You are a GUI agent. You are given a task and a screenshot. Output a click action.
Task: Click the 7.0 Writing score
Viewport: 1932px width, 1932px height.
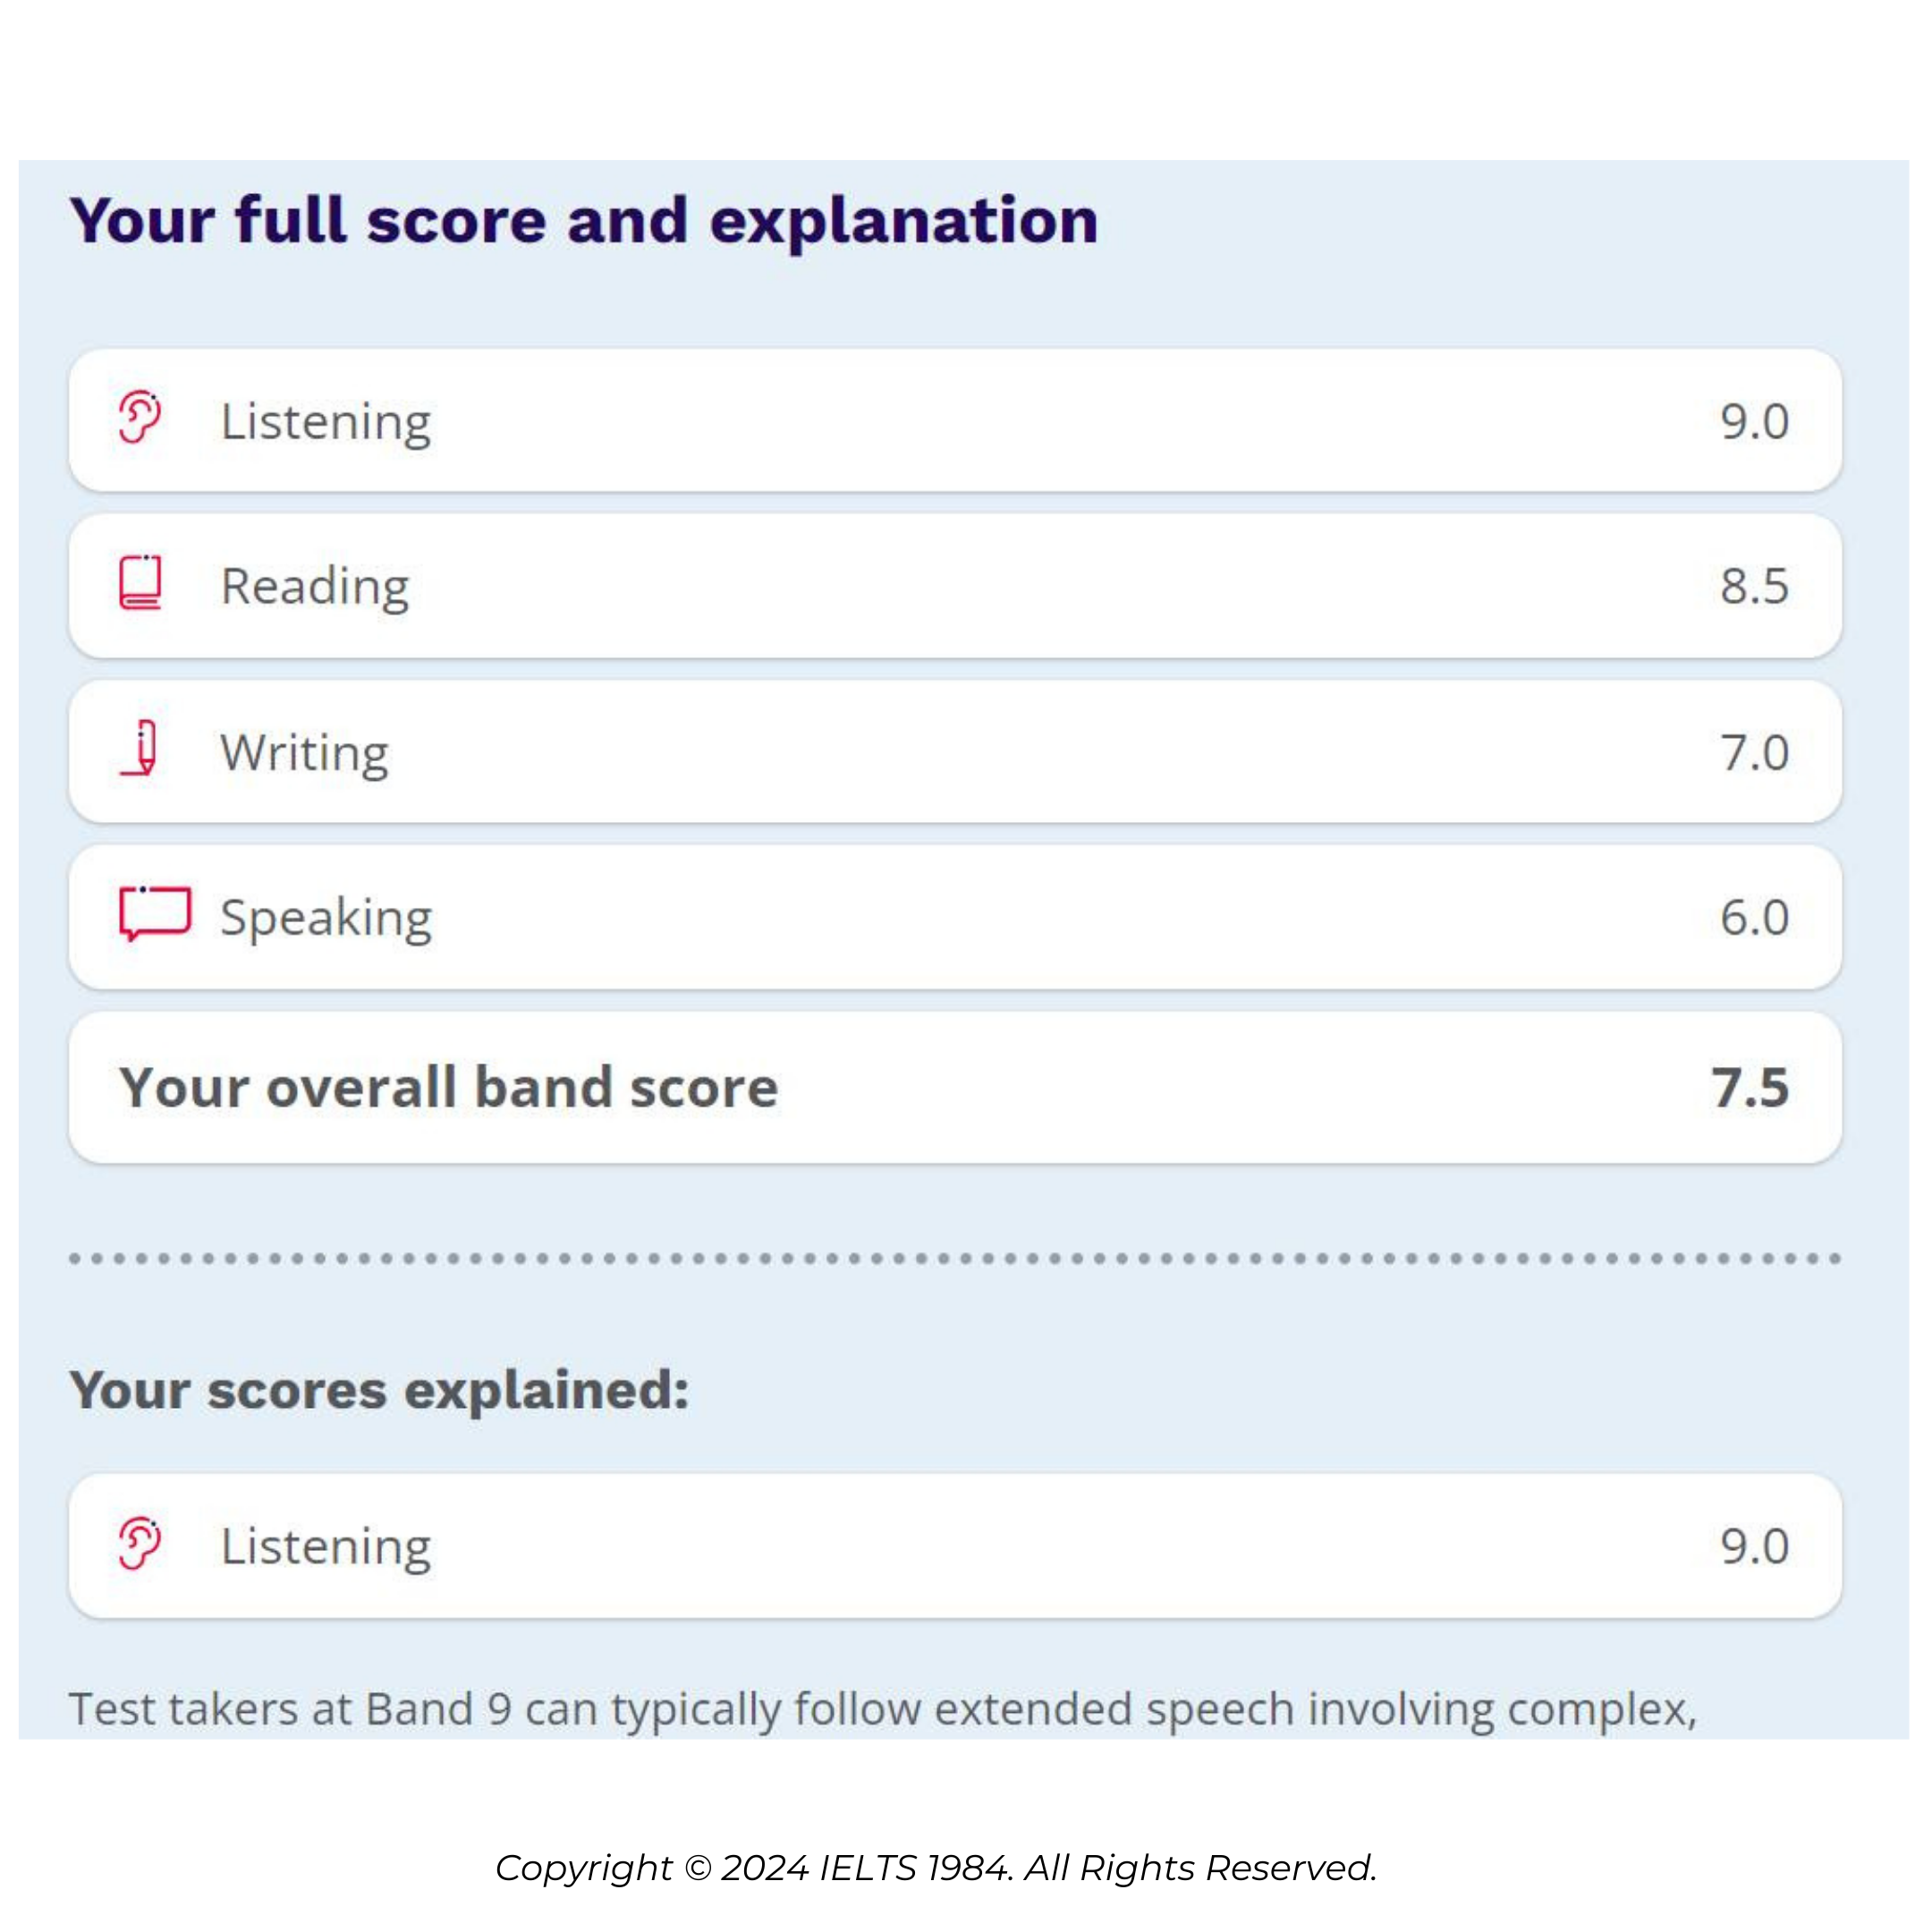pos(1754,752)
